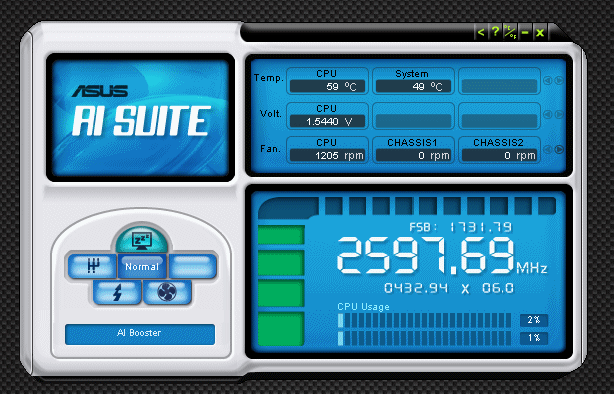Click the AI Booster label bar
Screen dimensions: 614x394
[140, 334]
